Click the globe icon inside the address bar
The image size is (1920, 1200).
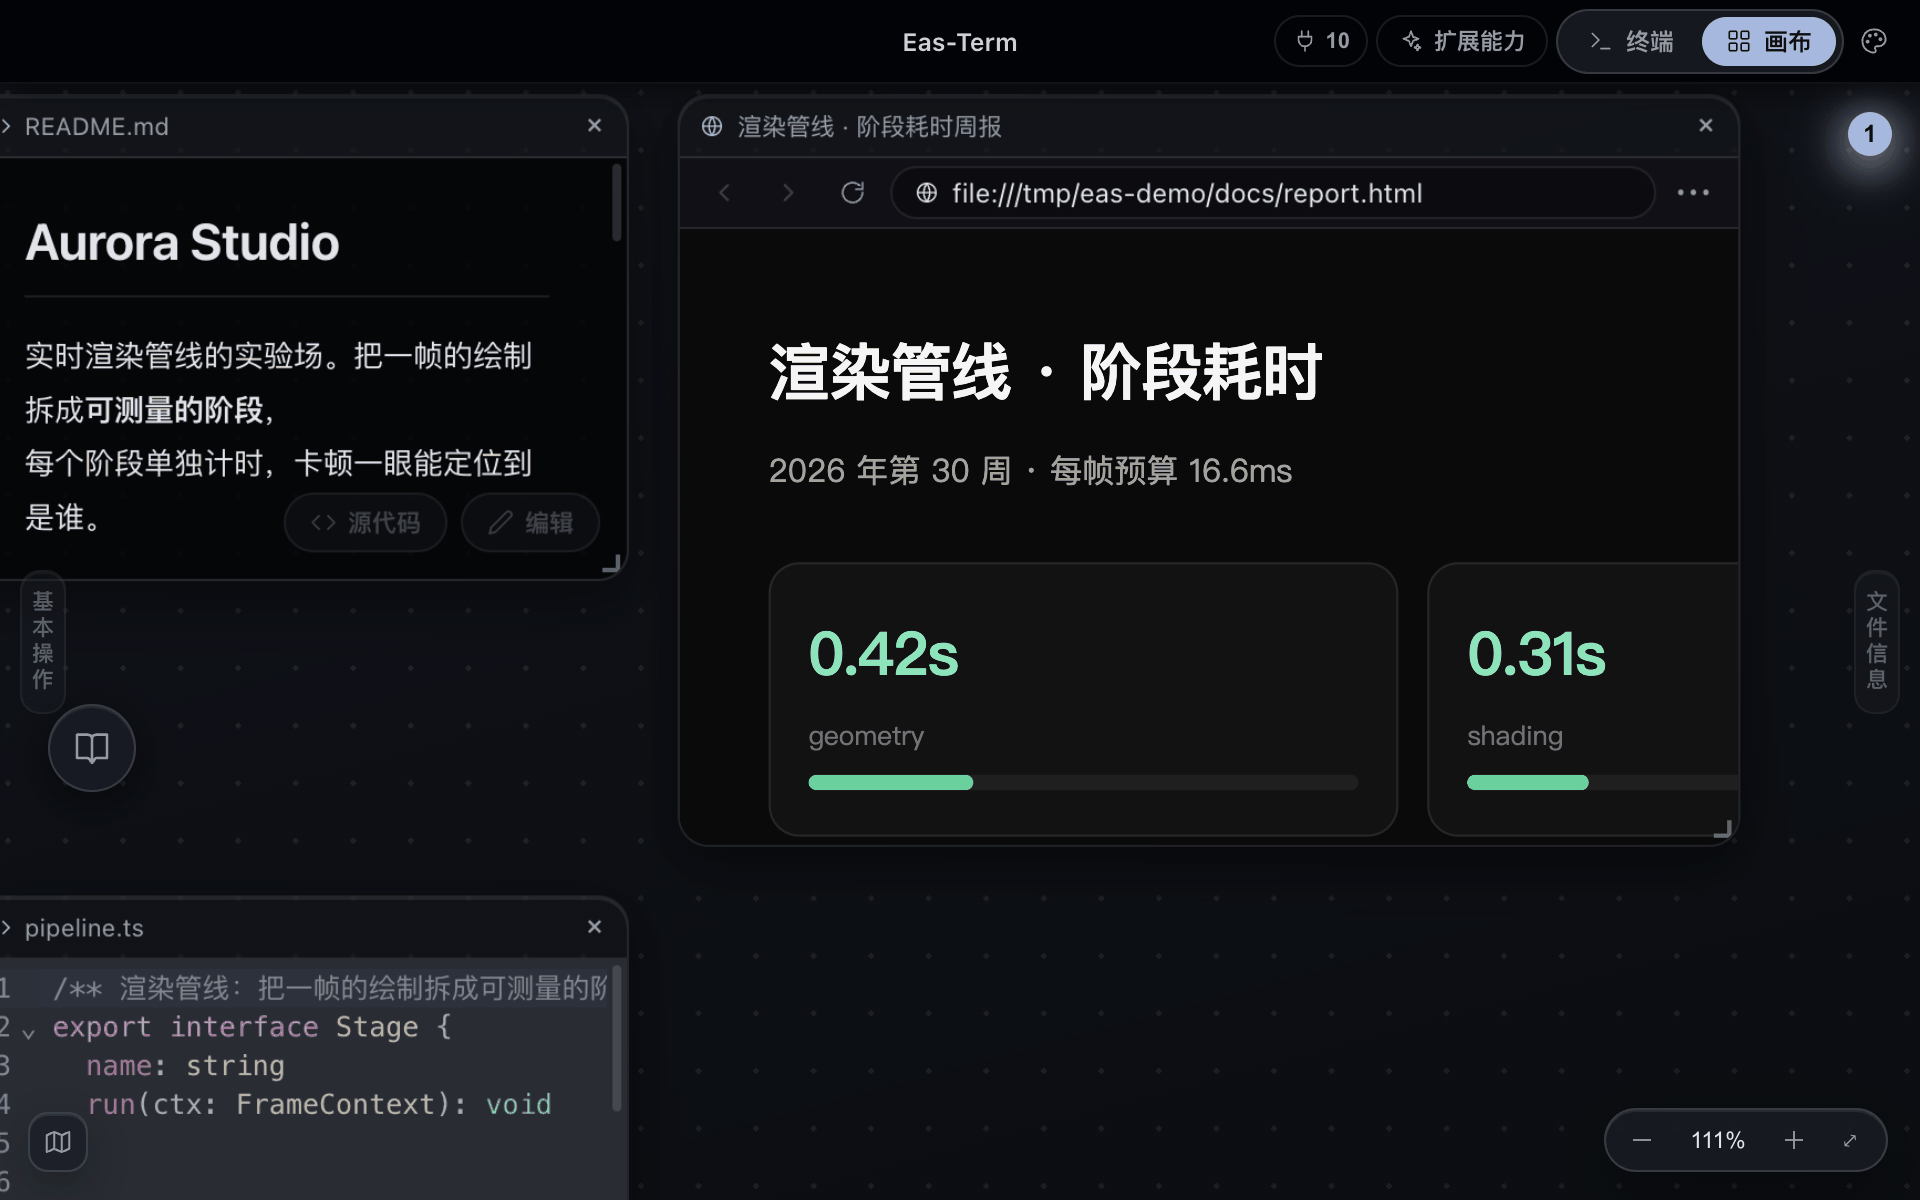[x=927, y=193]
